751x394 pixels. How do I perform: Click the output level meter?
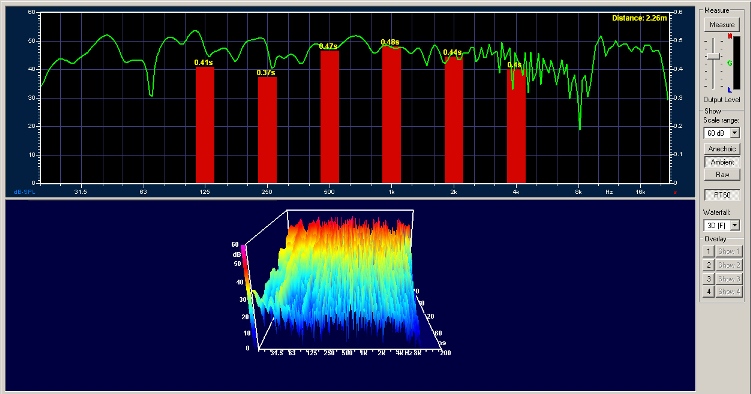tap(736, 63)
